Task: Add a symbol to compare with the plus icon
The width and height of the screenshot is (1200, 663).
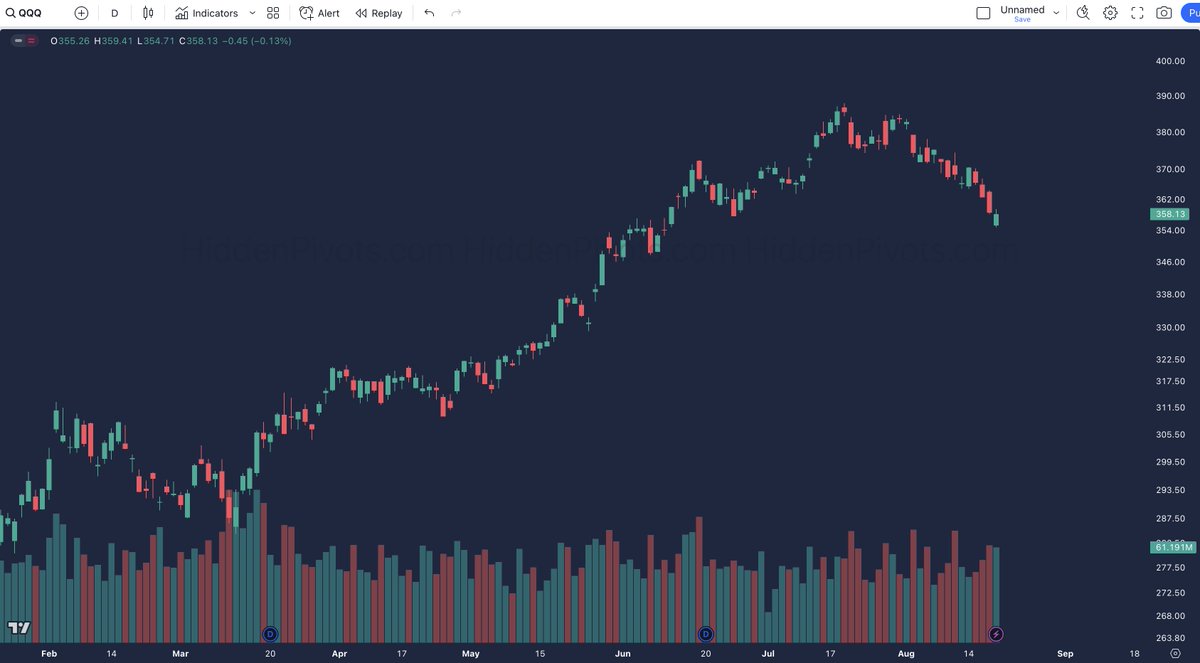Action: pos(81,13)
